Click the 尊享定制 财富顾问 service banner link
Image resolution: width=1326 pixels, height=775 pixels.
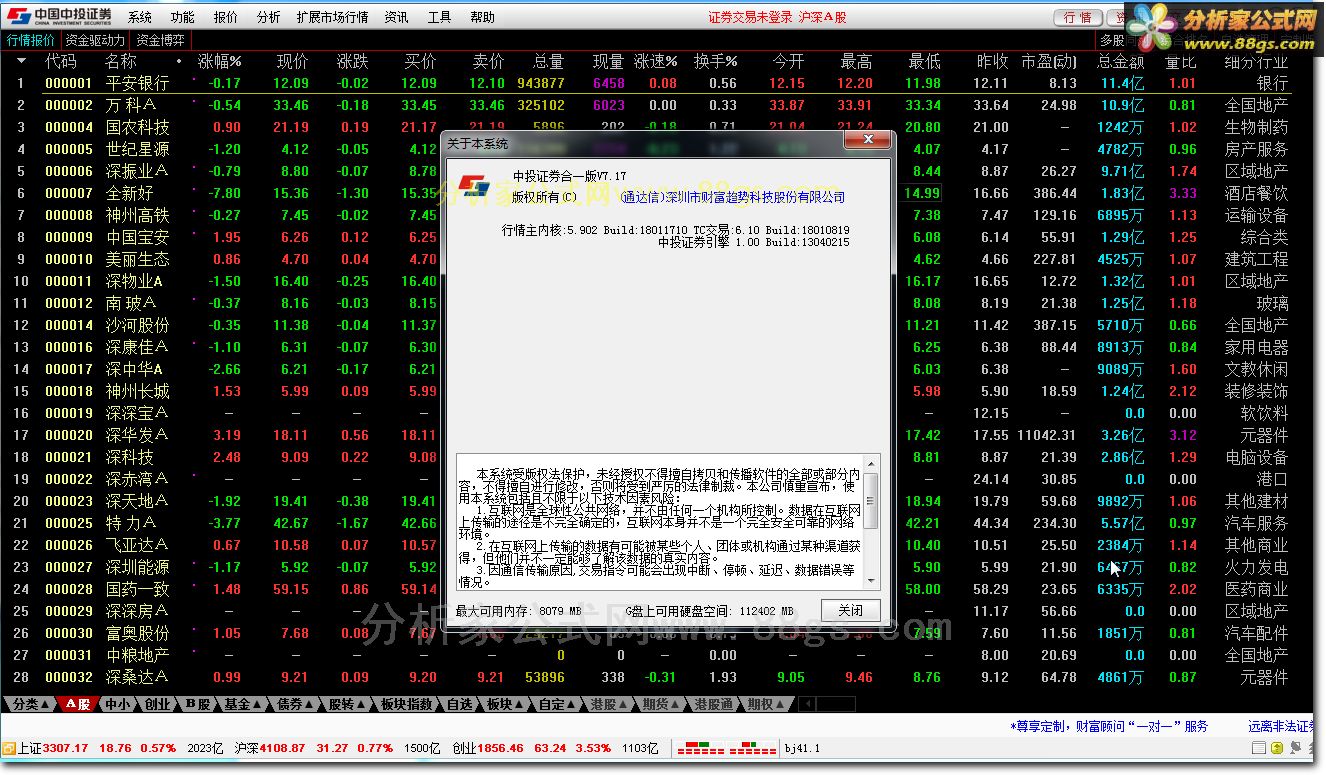pos(1109,726)
